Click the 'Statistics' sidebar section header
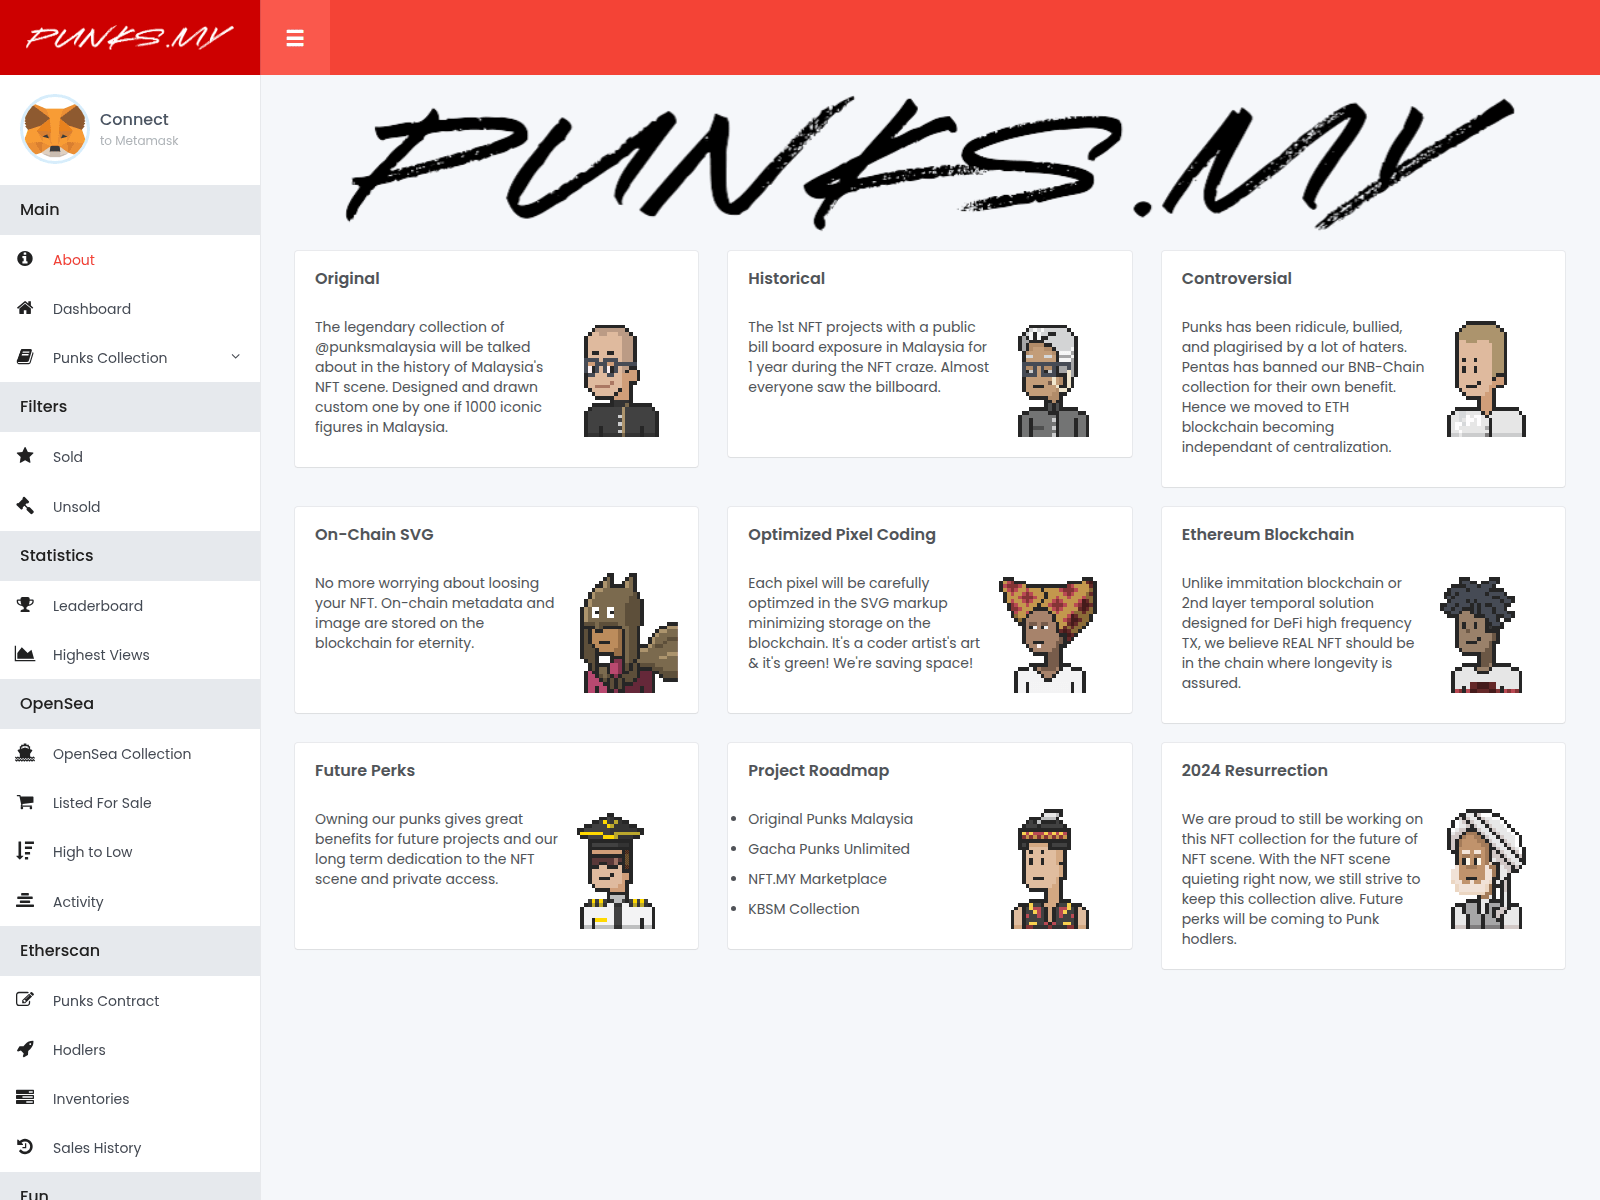This screenshot has height=1200, width=1600. pyautogui.click(x=130, y=556)
